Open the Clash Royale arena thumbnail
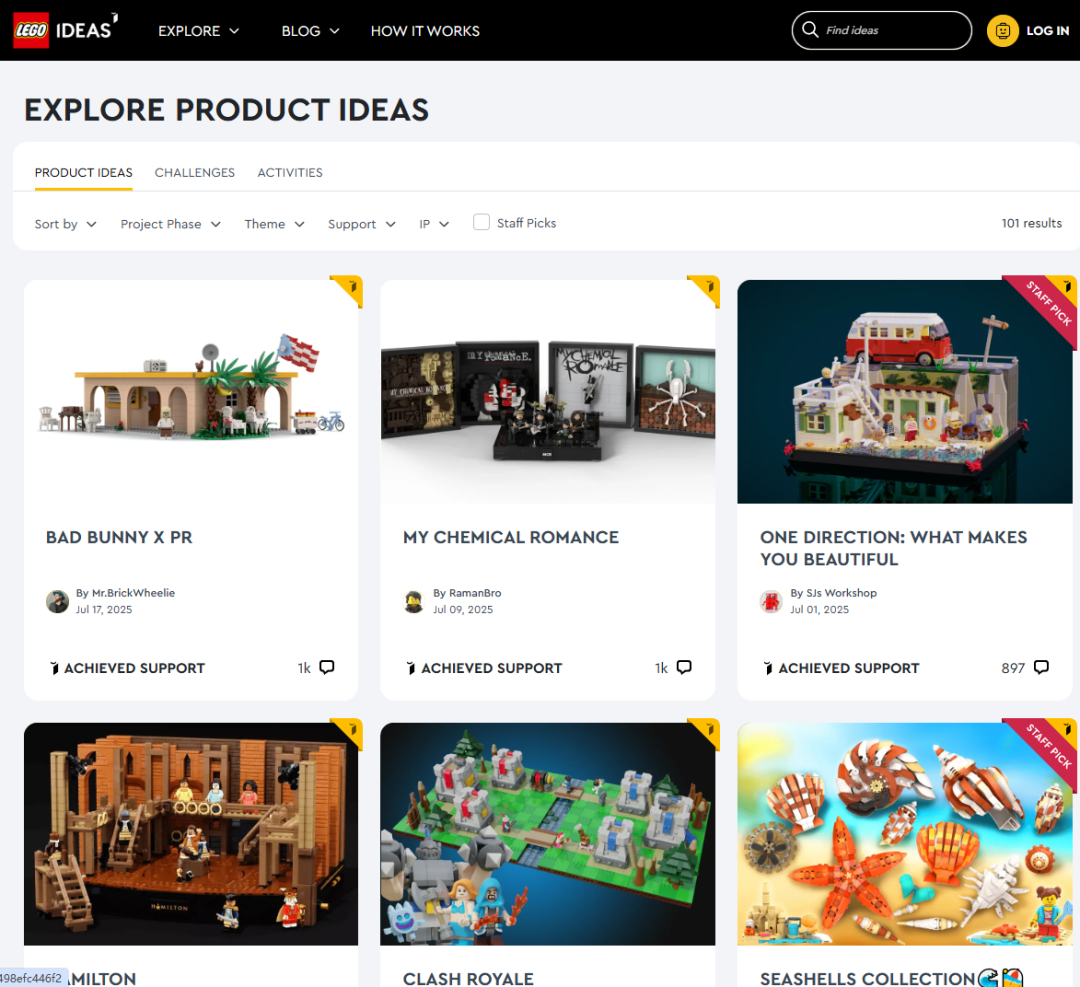The width and height of the screenshot is (1080, 987). click(548, 834)
